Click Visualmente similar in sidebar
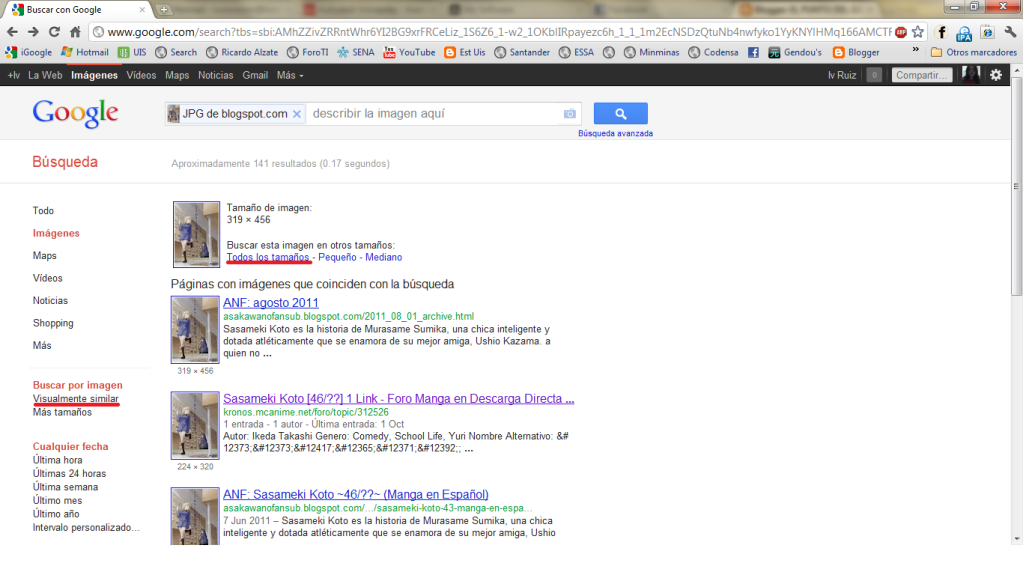This screenshot has height=575, width=1023. 76,399
